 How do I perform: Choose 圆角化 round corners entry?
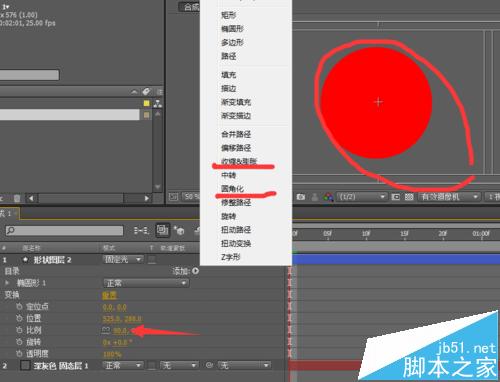coord(232,189)
